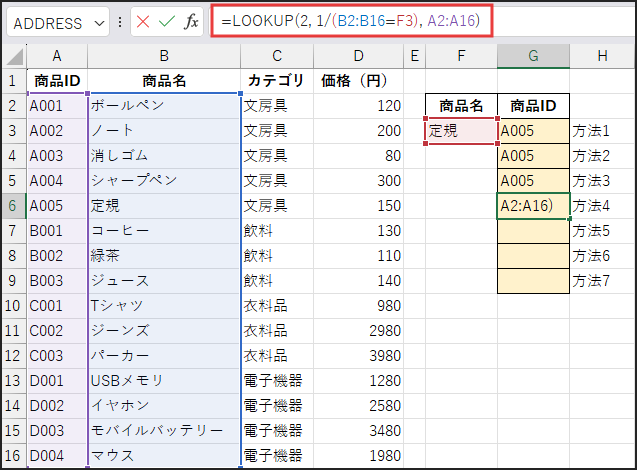The image size is (637, 470).
Task: Select column H header
Action: point(603,56)
